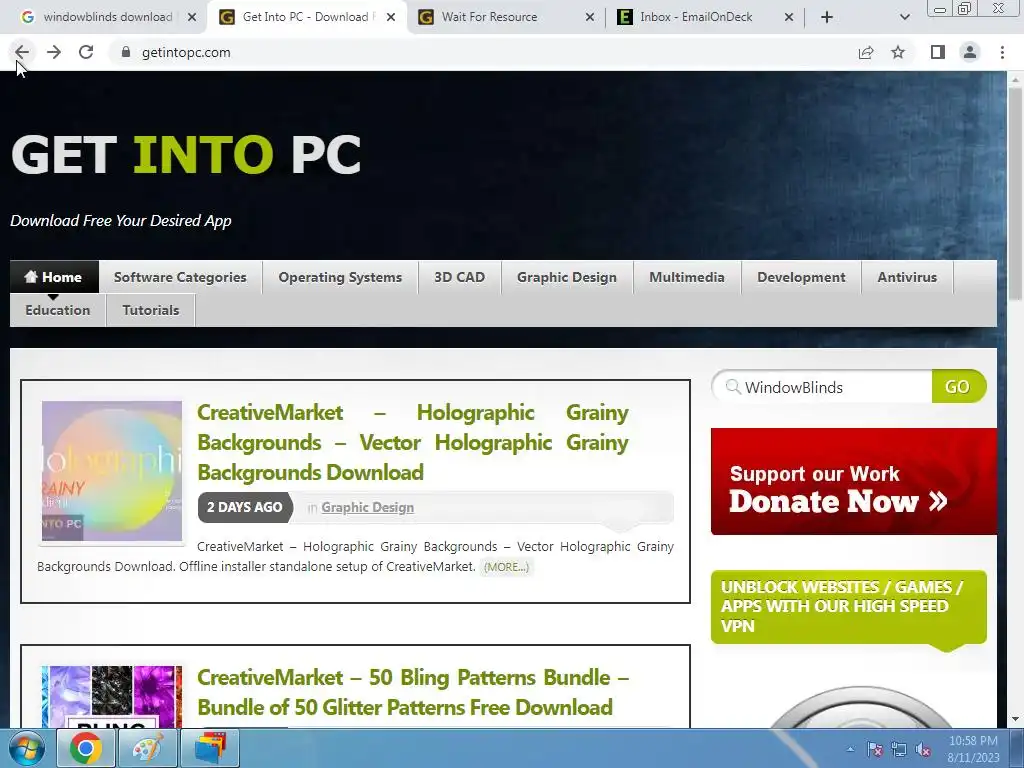Screen dimensions: 1024x768
Task: Open the Tutorials menu item
Action: (x=150, y=310)
